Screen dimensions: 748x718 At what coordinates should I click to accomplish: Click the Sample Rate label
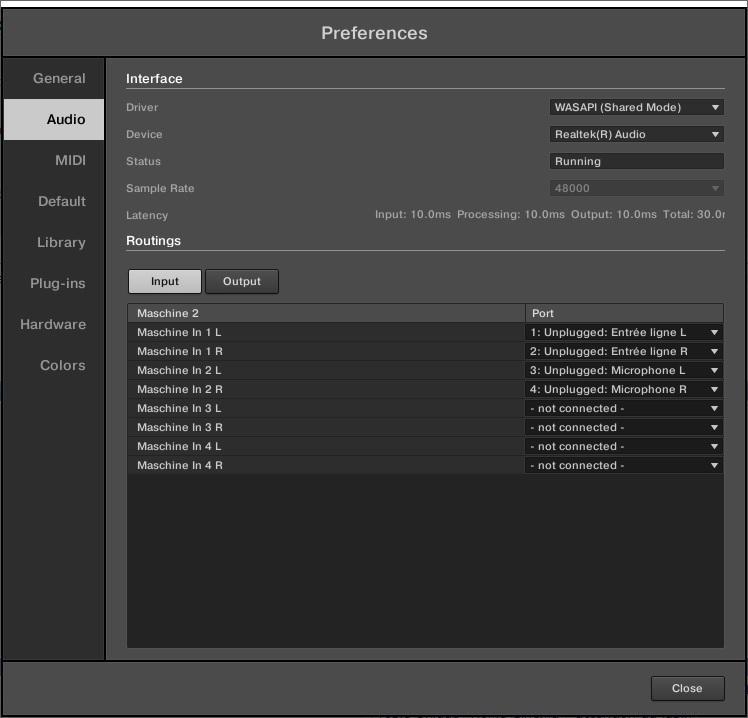[x=160, y=188]
